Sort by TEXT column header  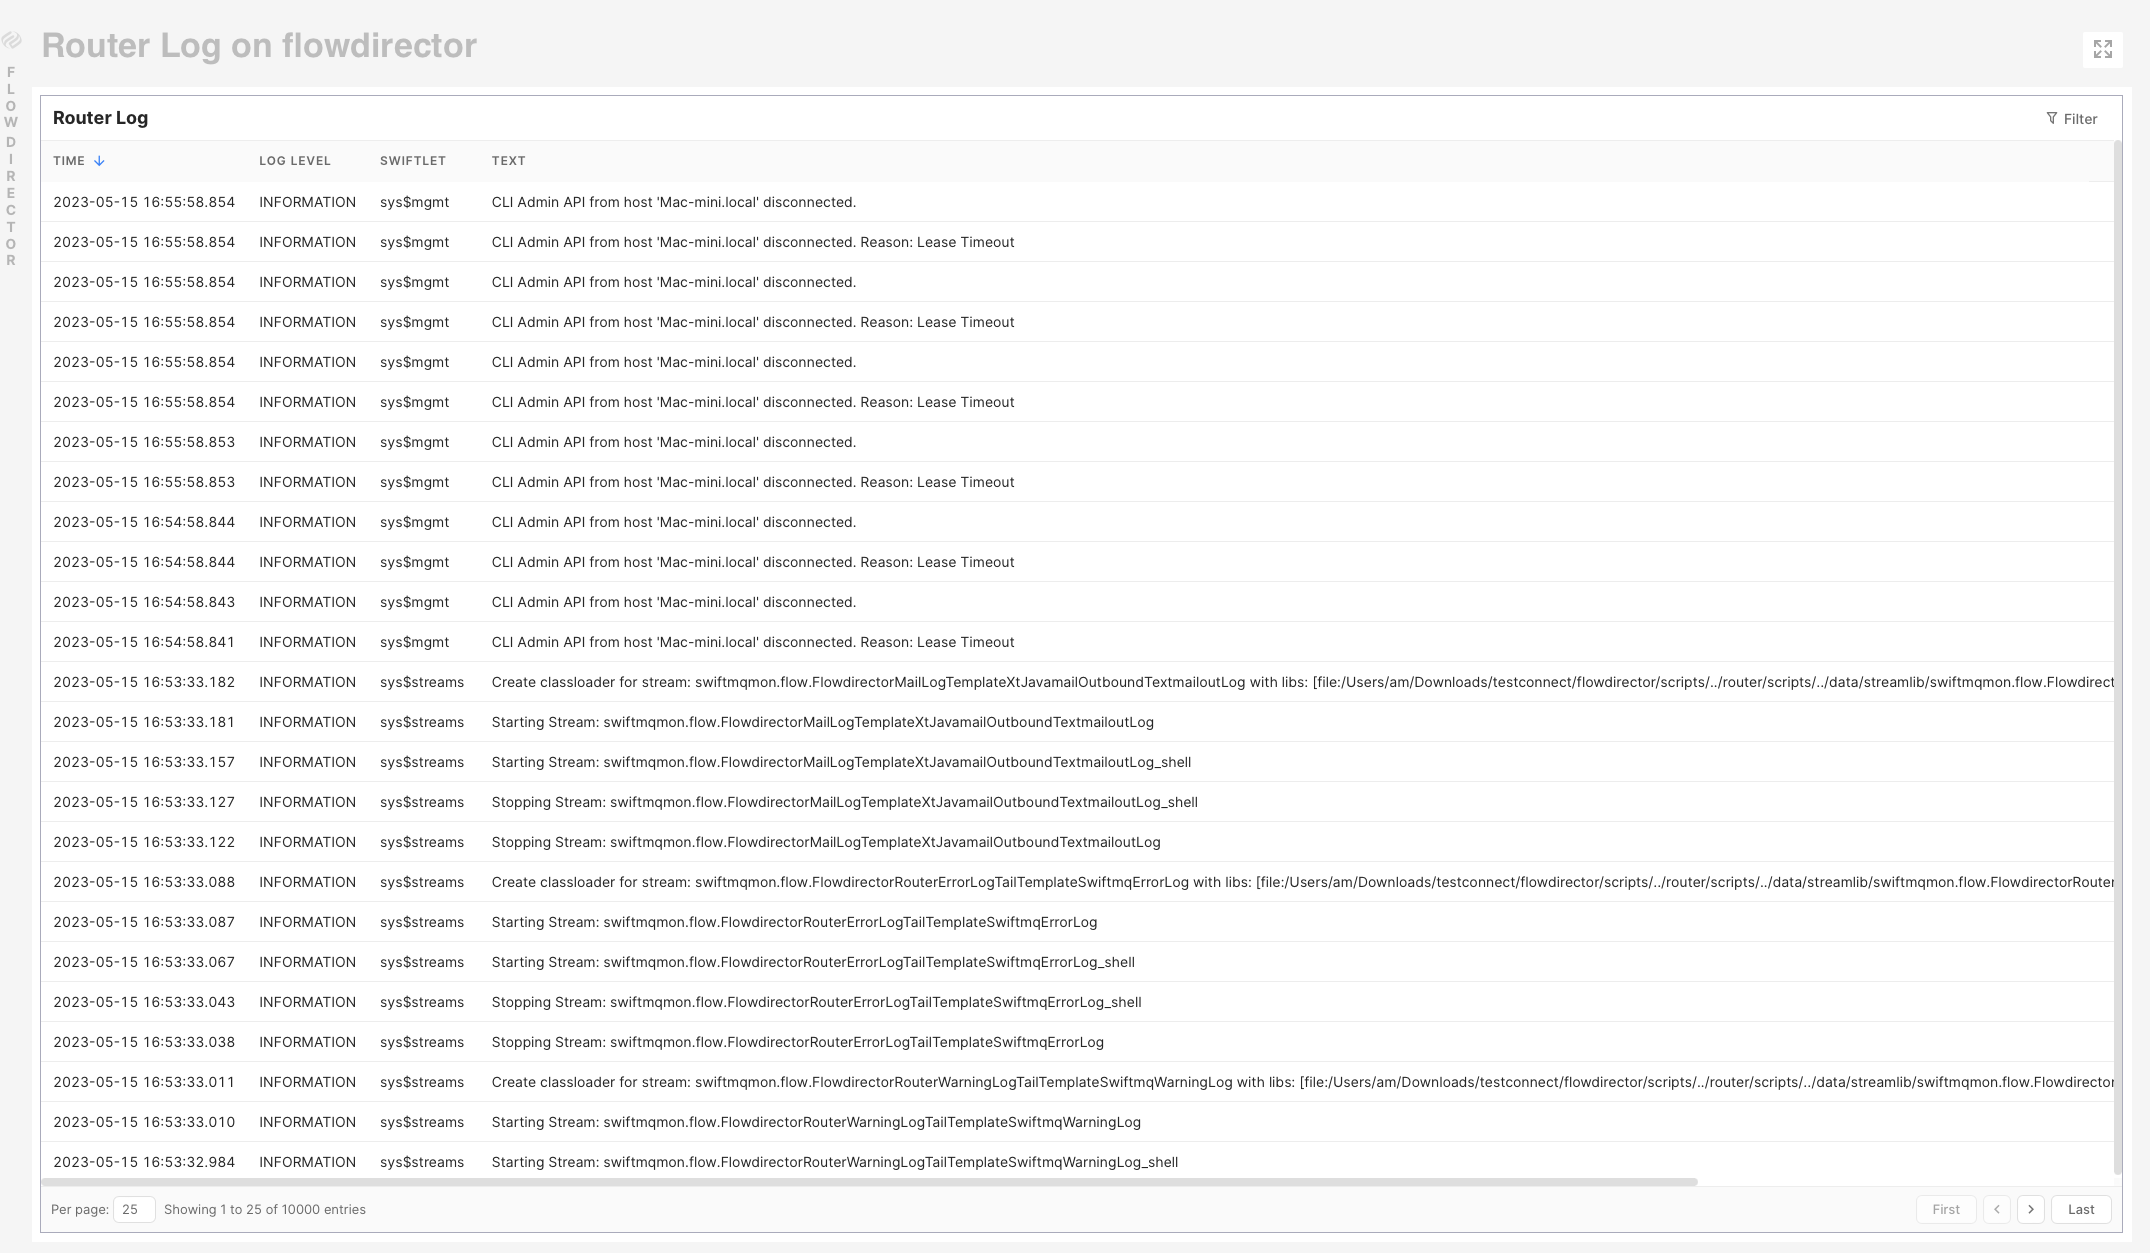click(508, 161)
